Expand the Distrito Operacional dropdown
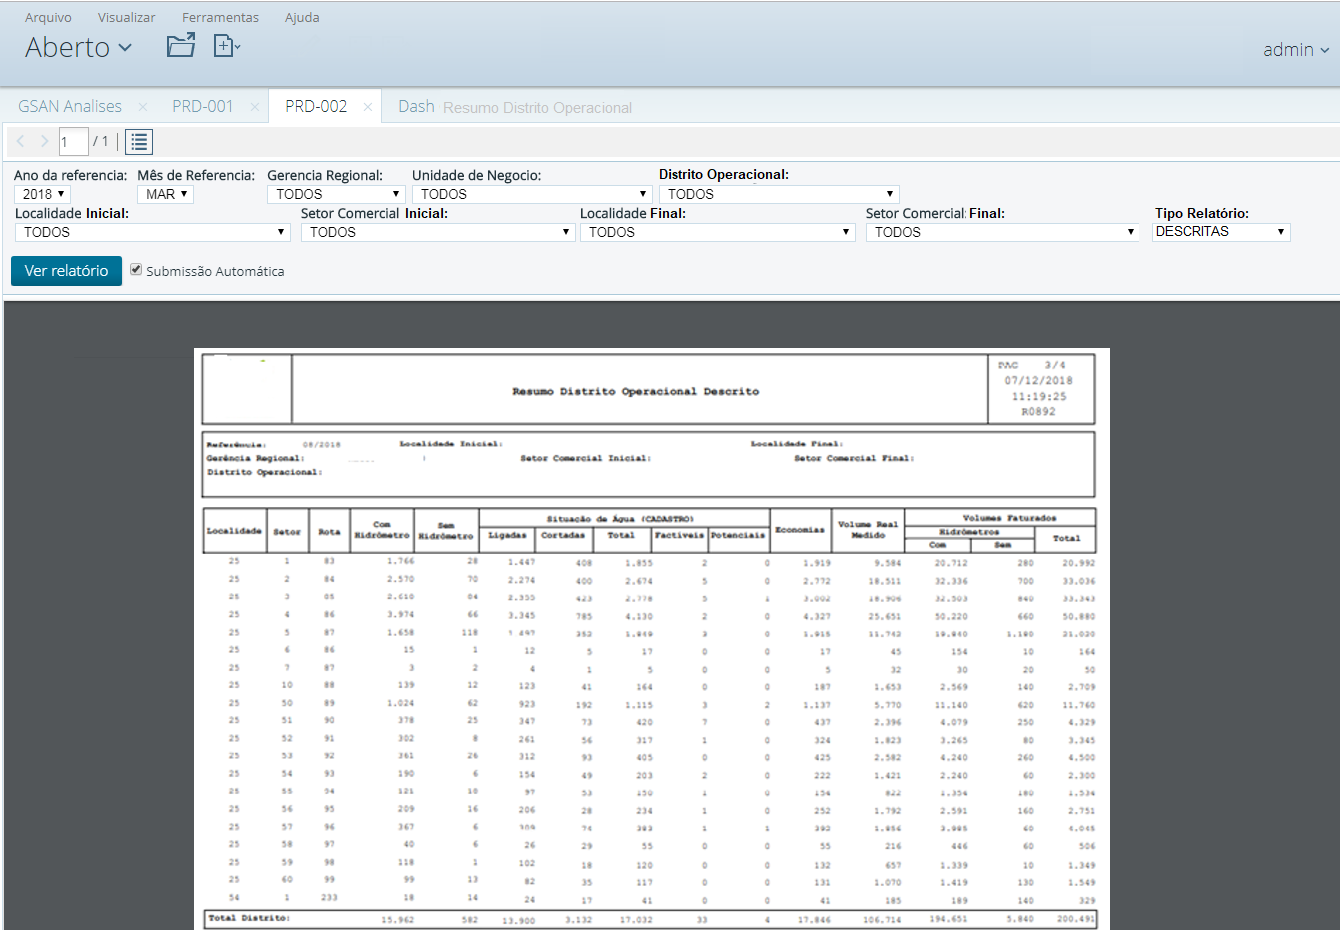Screen dimensions: 1340x930 (x=779, y=194)
